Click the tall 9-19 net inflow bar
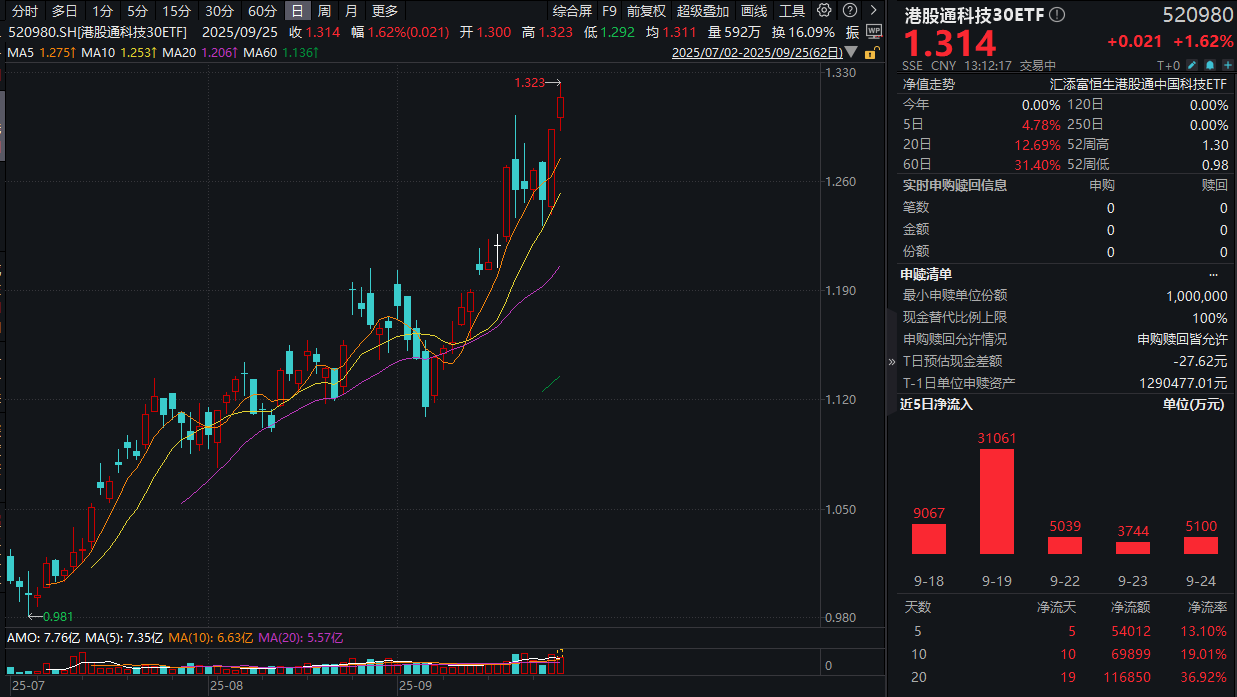The height and width of the screenshot is (697, 1237). point(996,500)
